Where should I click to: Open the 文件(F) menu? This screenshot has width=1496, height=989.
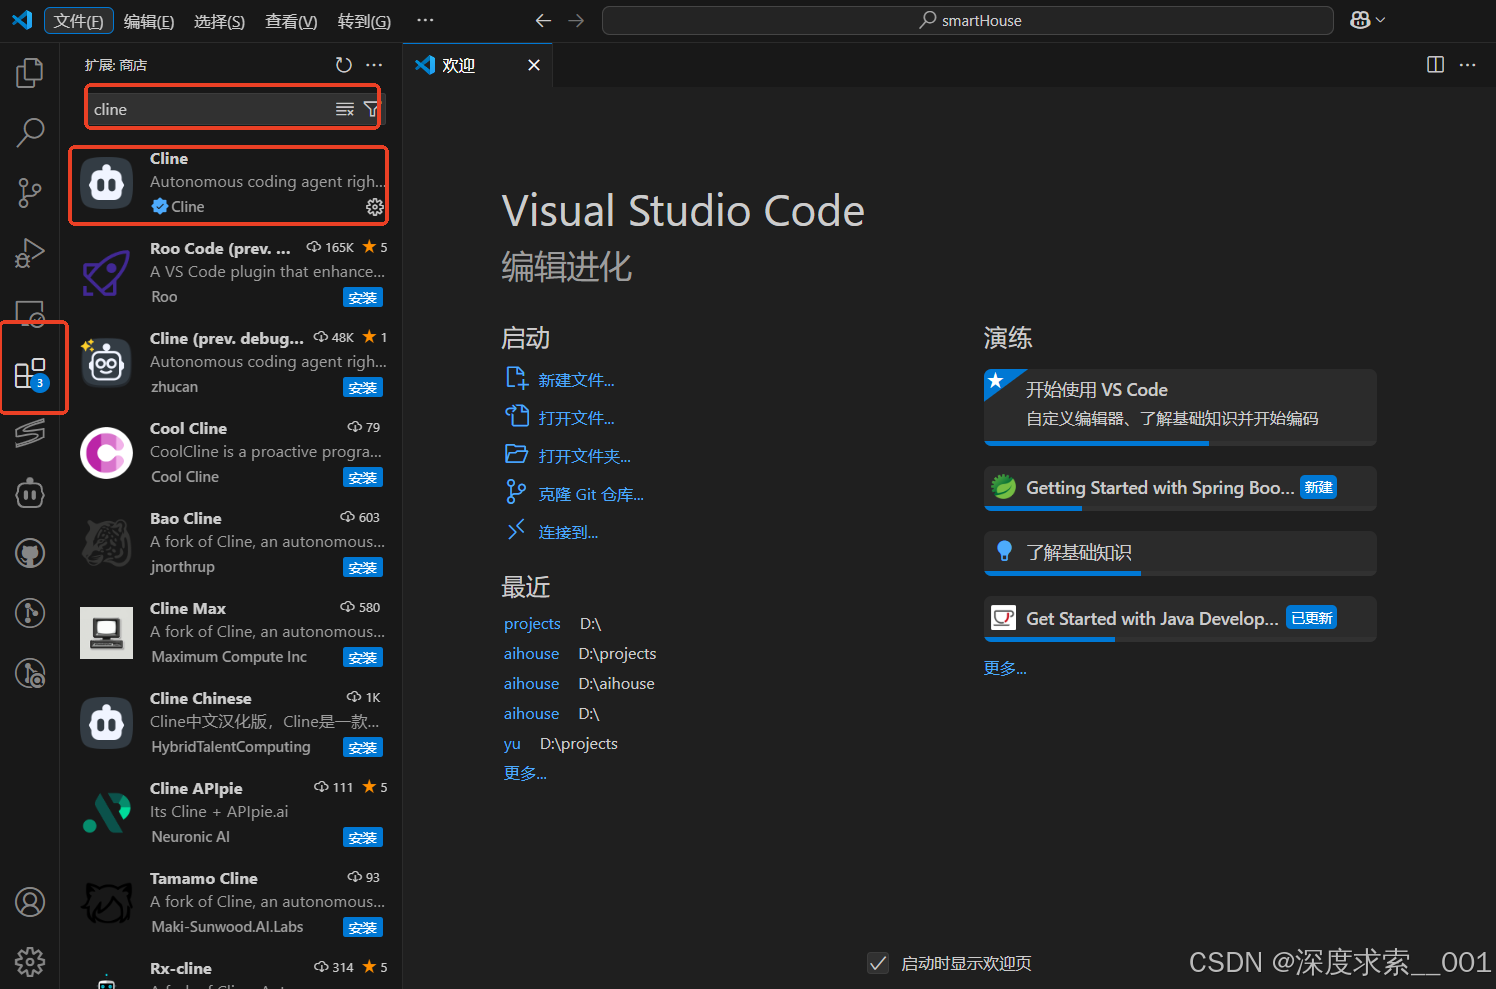coord(79,21)
